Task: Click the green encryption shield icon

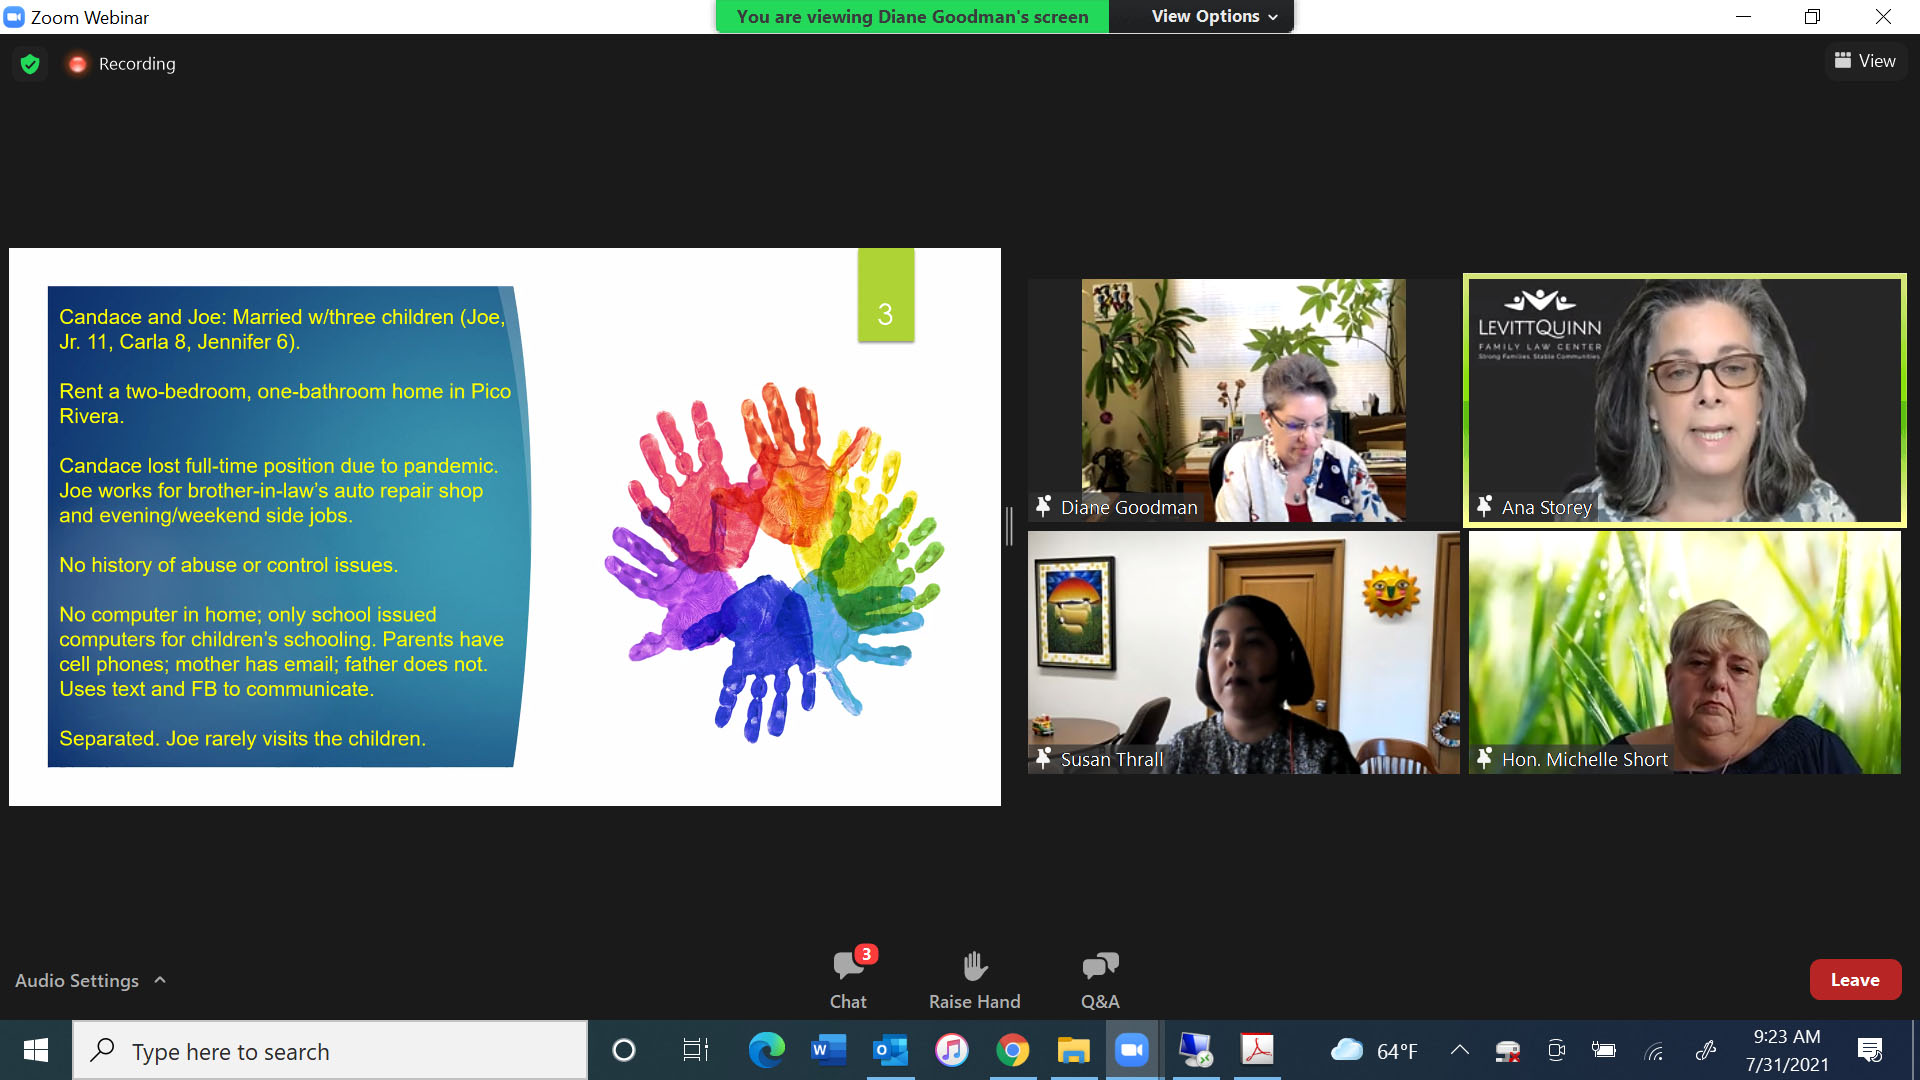Action: (30, 64)
